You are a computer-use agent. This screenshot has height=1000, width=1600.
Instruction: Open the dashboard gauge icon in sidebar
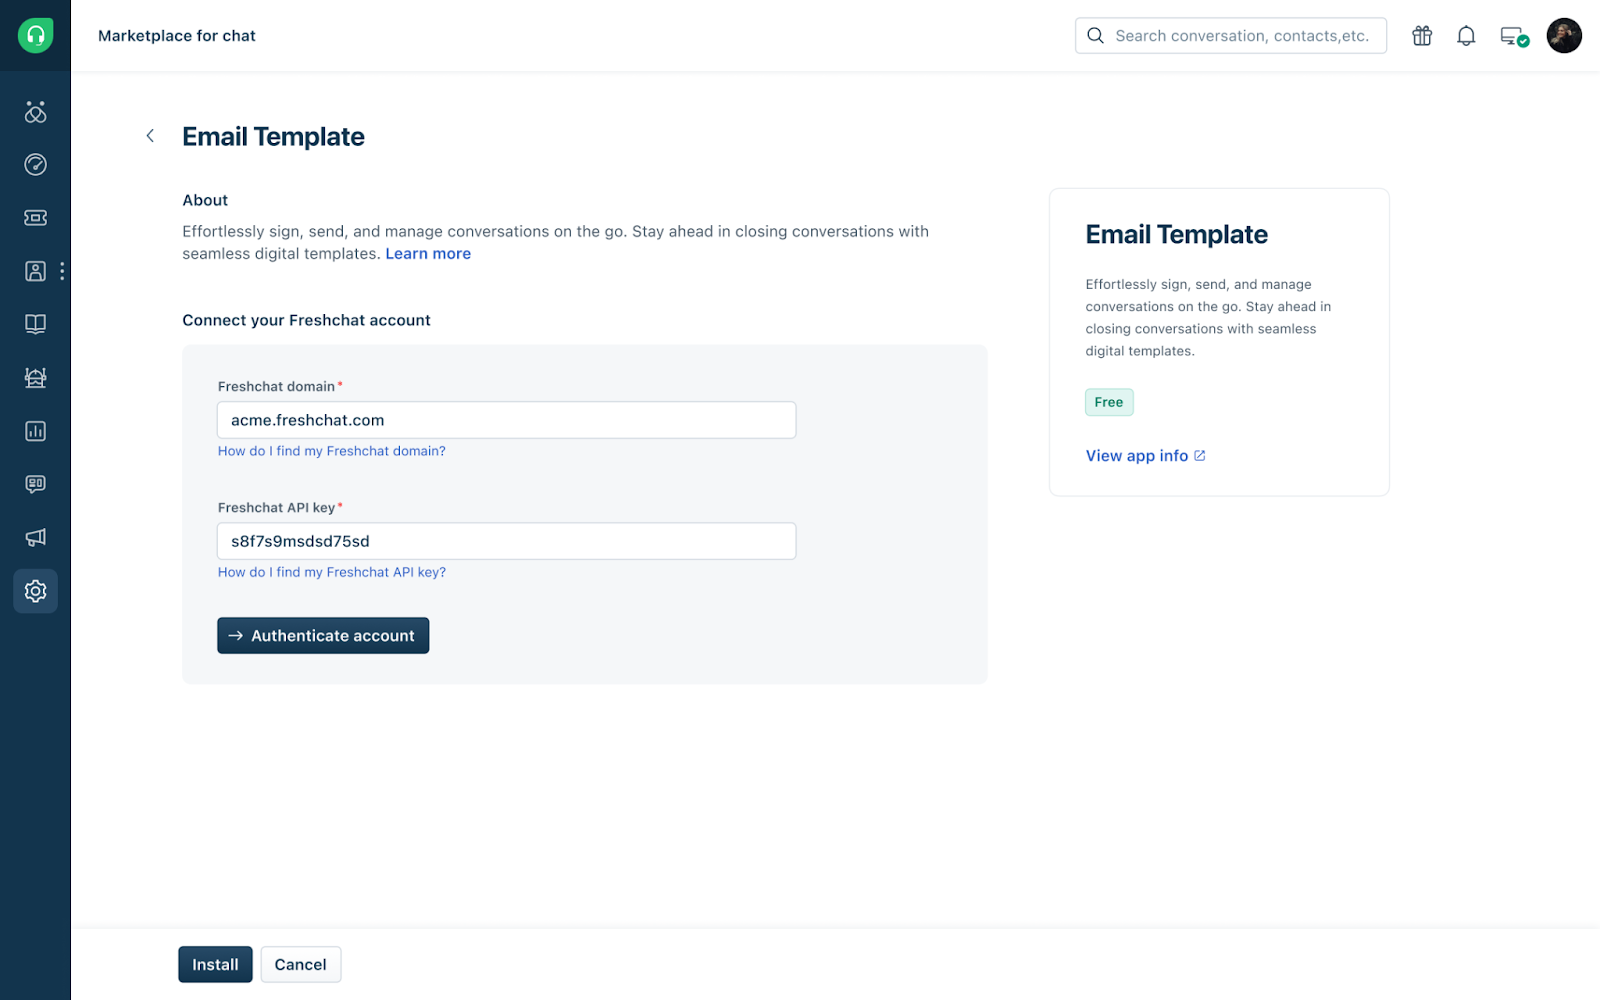click(x=35, y=164)
